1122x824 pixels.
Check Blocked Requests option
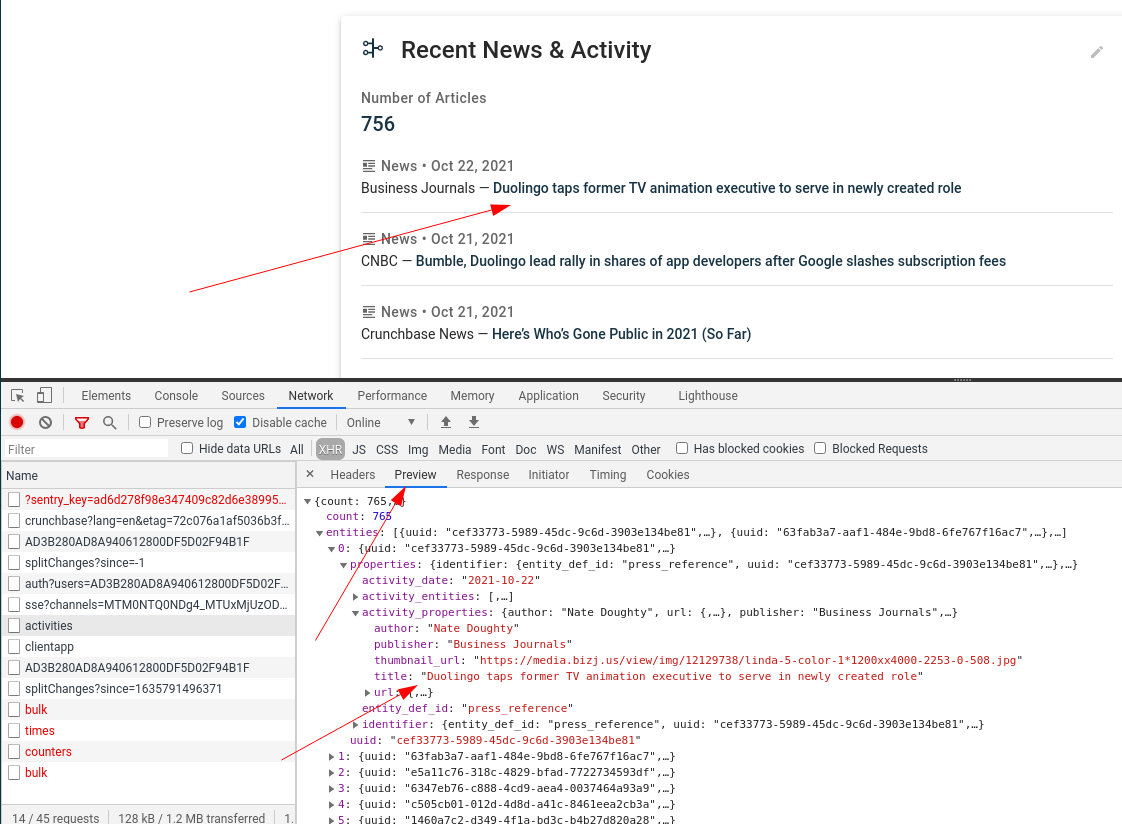(x=820, y=448)
